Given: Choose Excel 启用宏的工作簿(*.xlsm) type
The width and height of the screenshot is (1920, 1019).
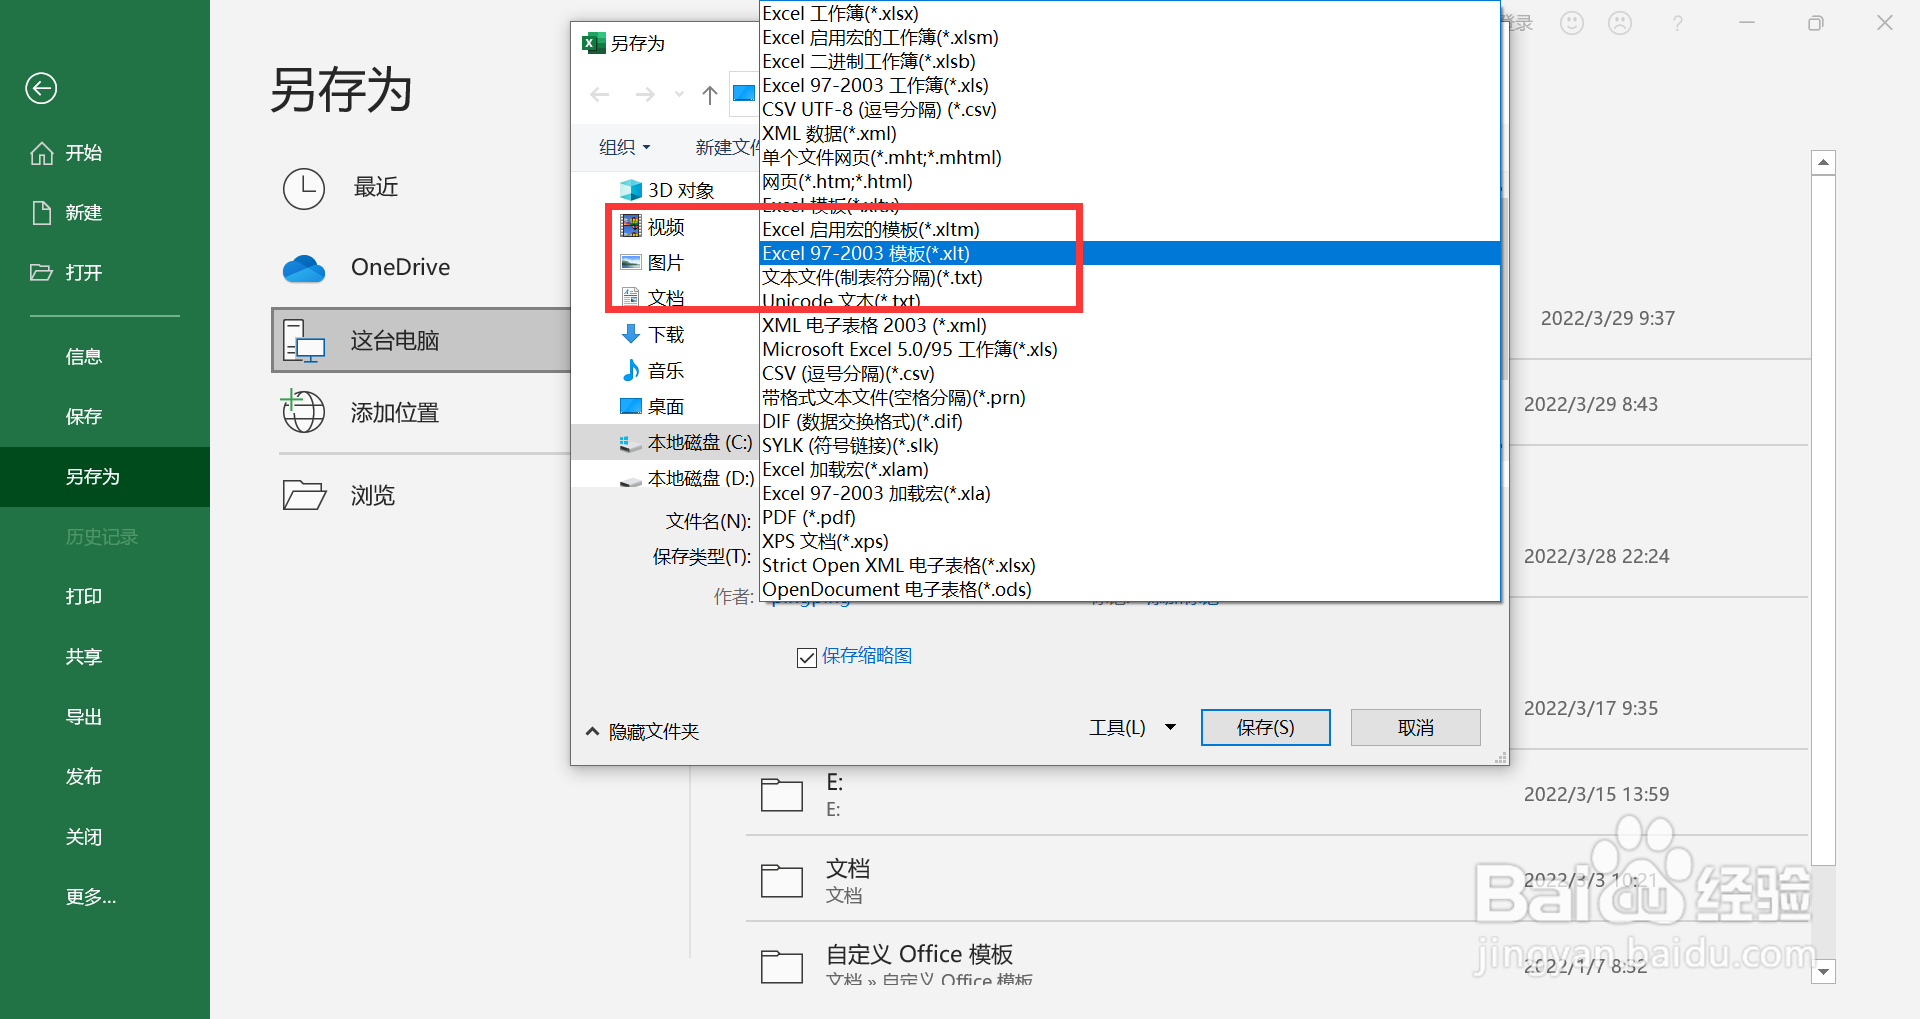Looking at the screenshot, I should click(1130, 37).
